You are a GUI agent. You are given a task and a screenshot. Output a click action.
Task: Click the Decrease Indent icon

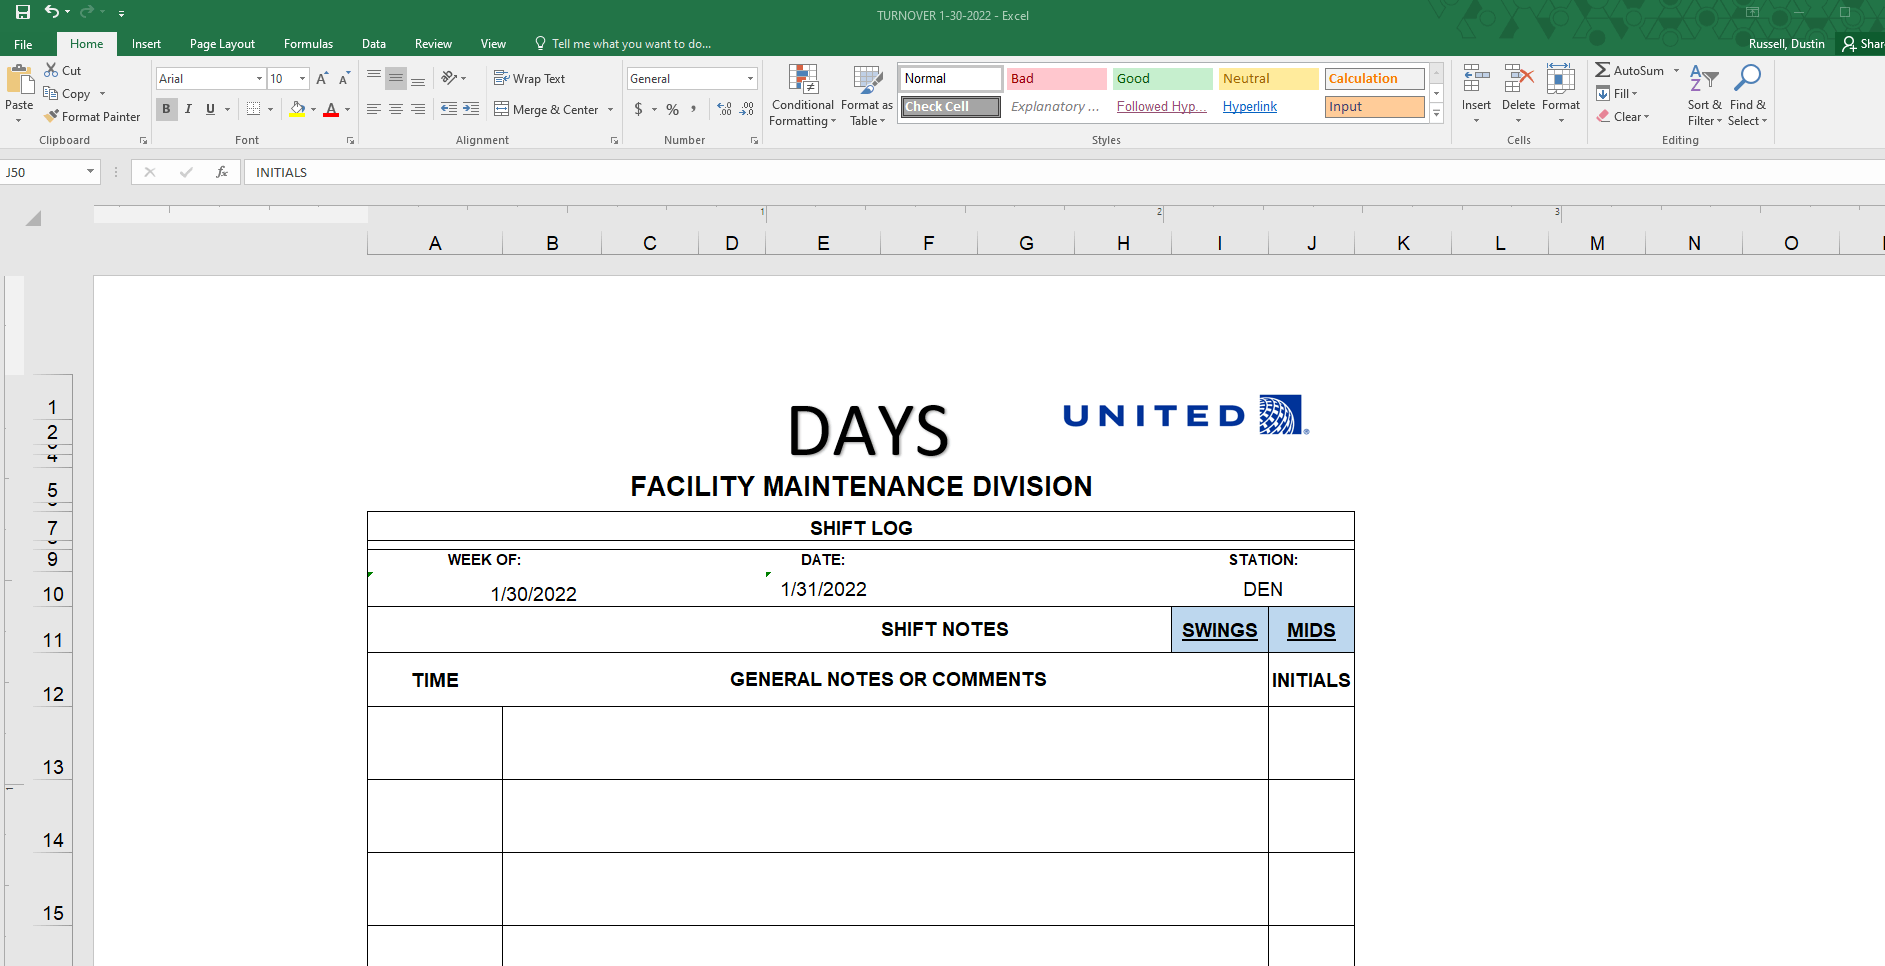pos(449,109)
